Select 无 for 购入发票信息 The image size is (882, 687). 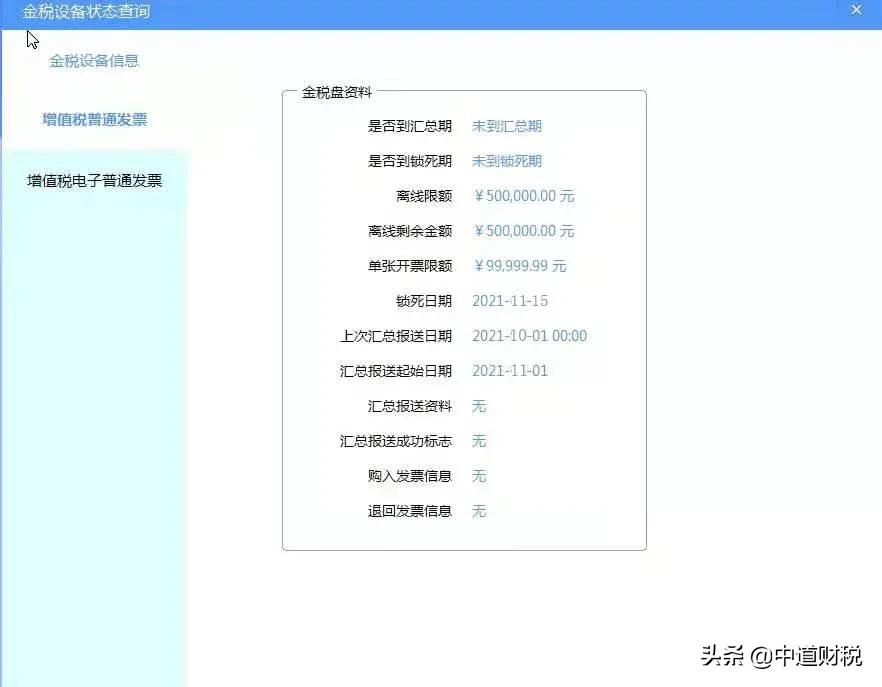(478, 476)
